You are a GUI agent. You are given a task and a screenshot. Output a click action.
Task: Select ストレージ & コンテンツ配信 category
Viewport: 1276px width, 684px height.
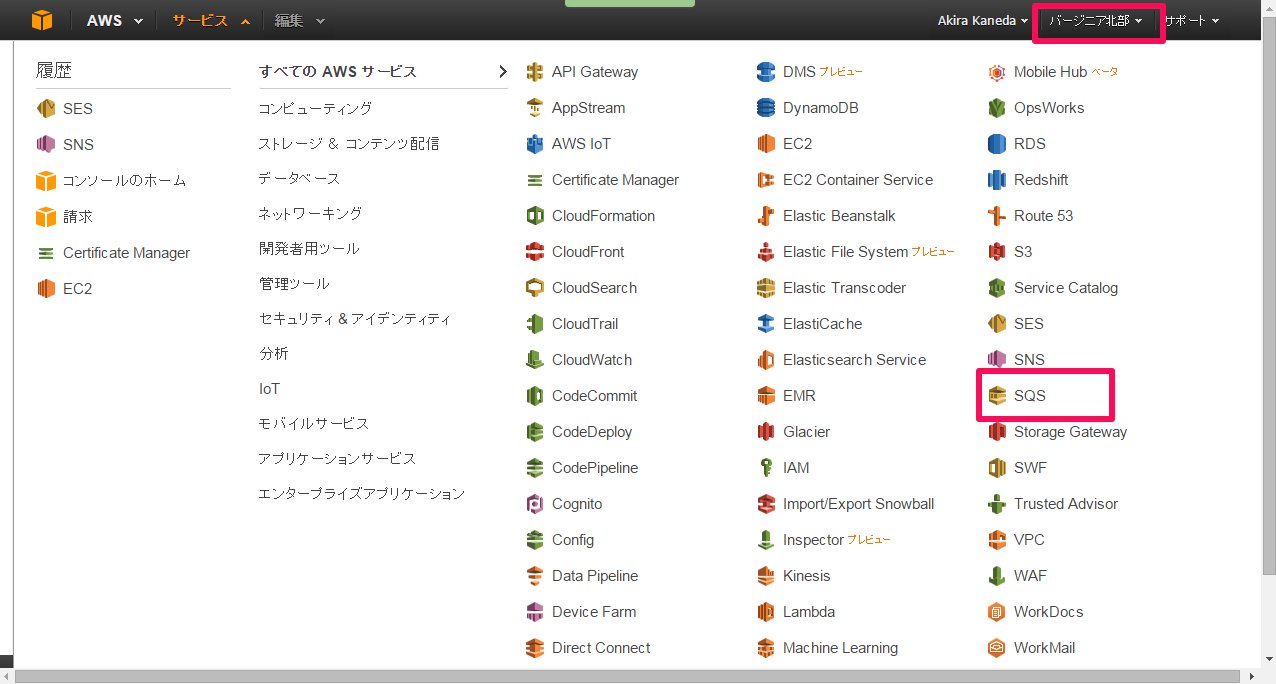[x=348, y=143]
